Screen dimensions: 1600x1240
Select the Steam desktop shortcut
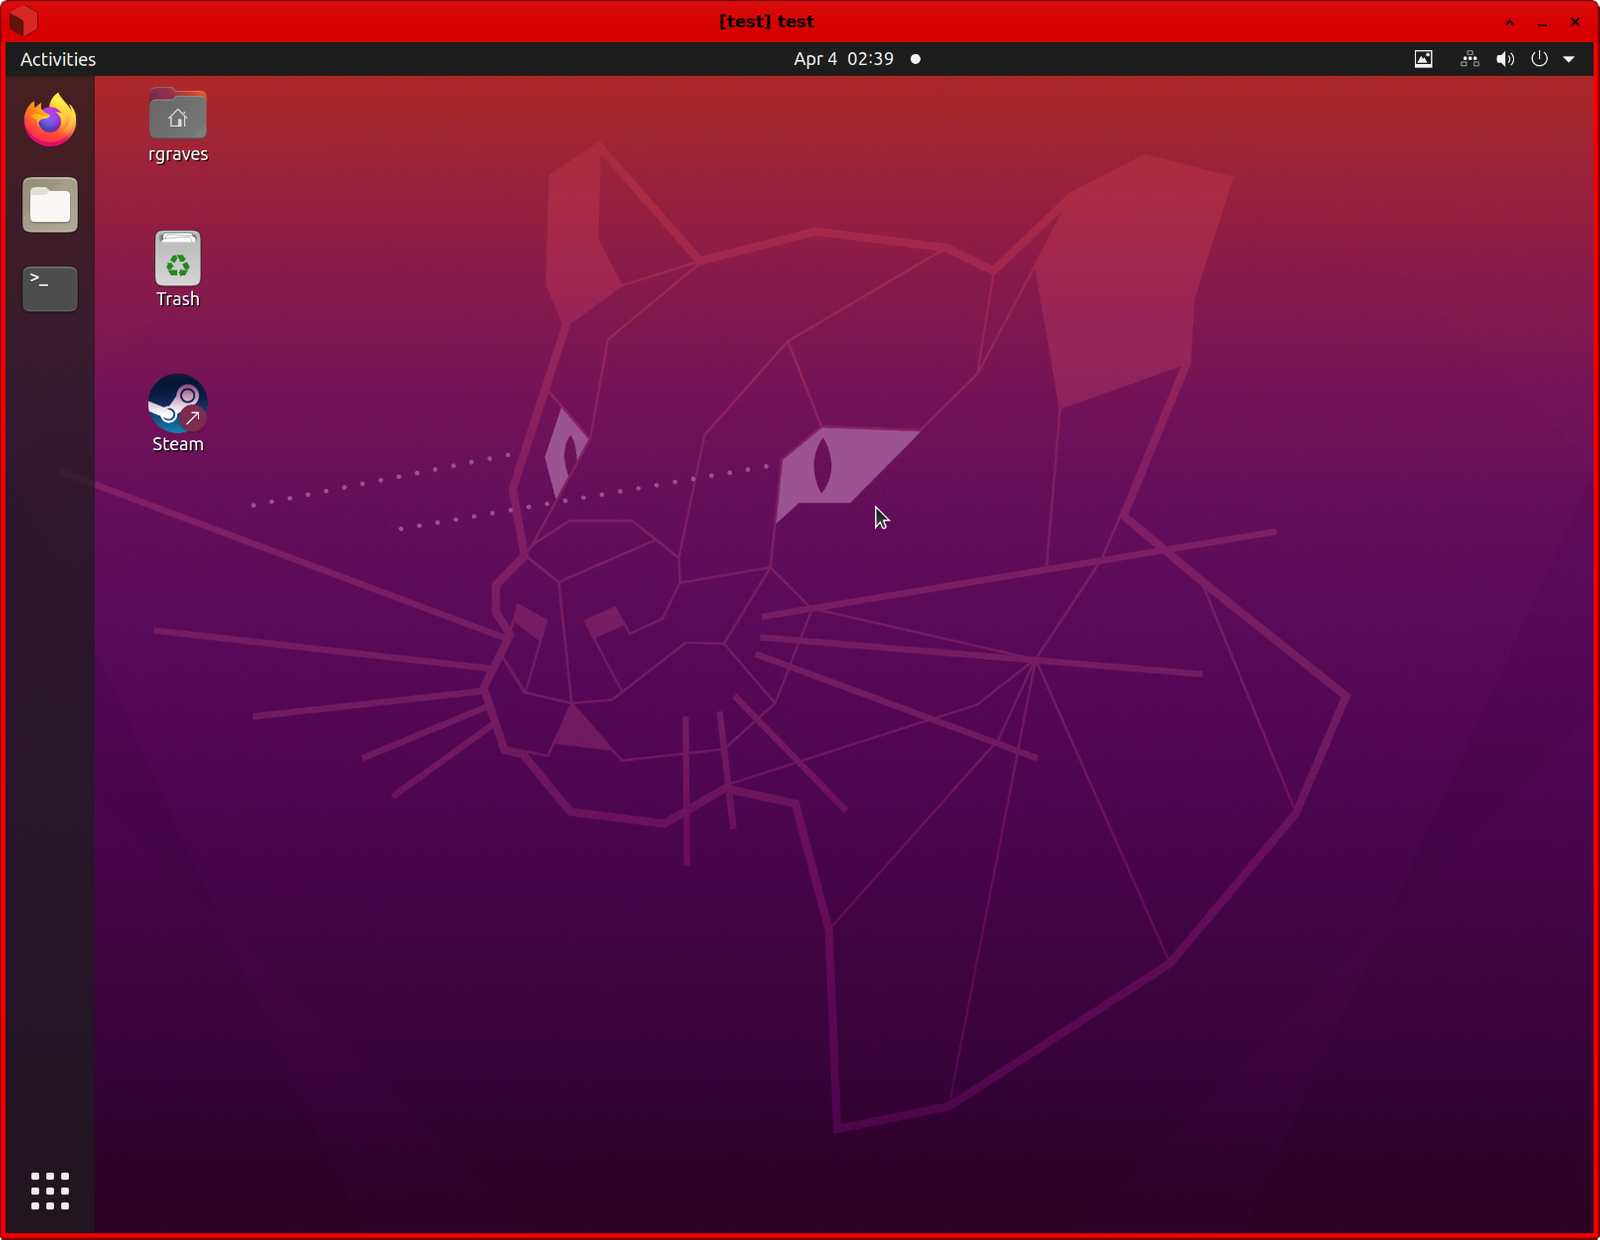(178, 404)
